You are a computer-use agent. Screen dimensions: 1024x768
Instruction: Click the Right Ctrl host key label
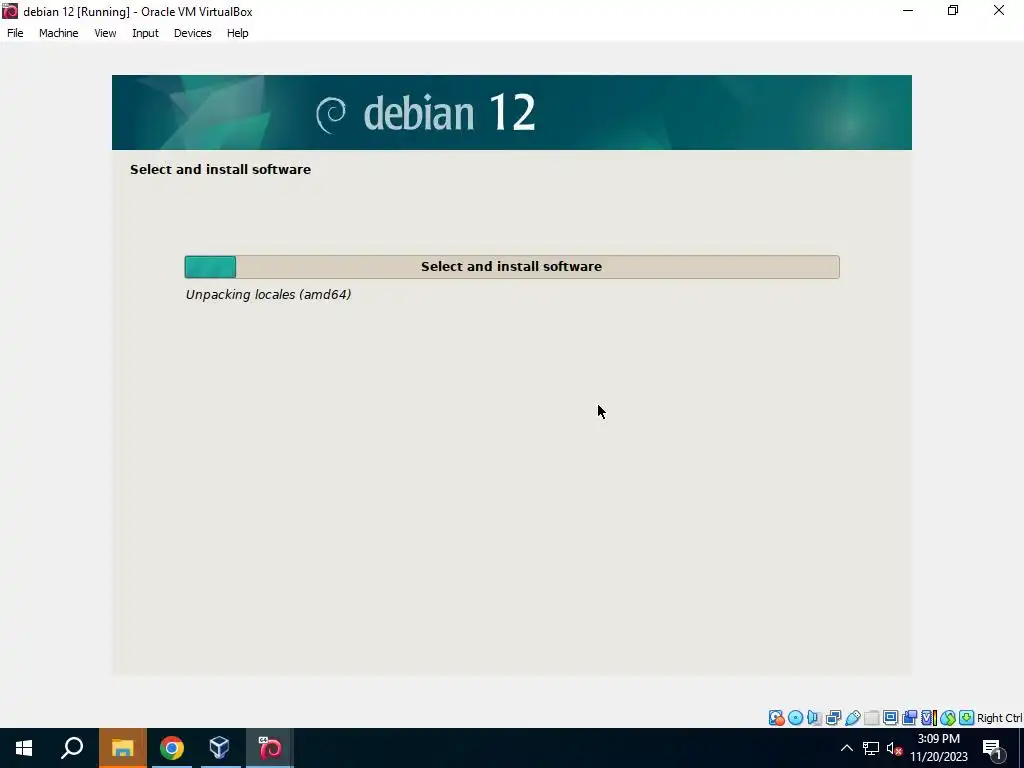coord(1000,718)
